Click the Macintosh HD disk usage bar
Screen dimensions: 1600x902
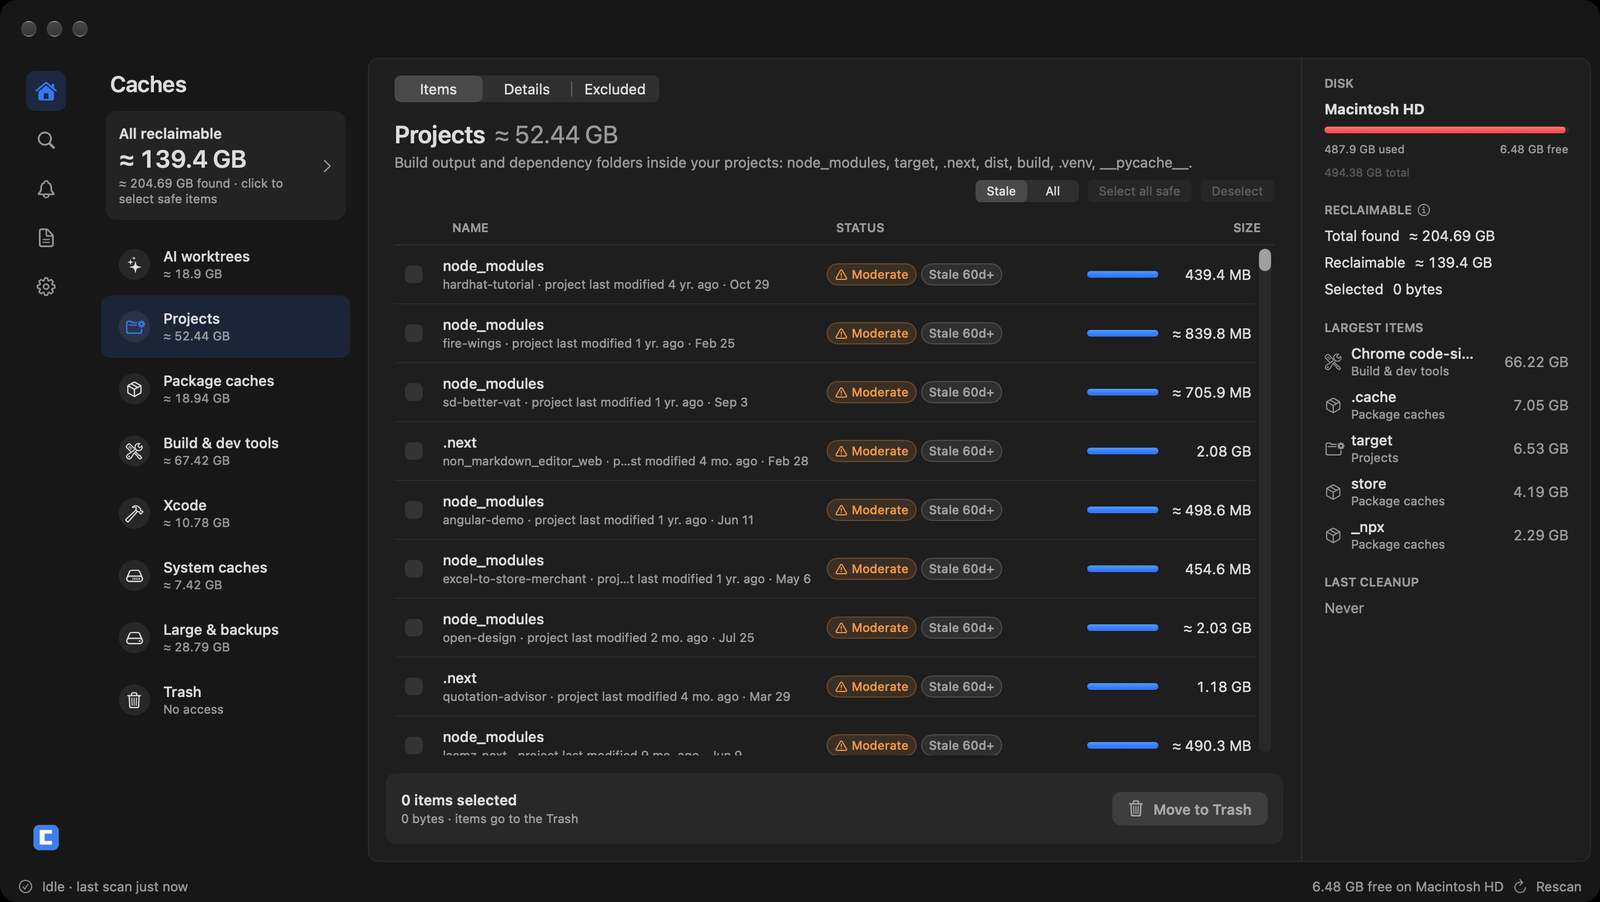(1445, 130)
